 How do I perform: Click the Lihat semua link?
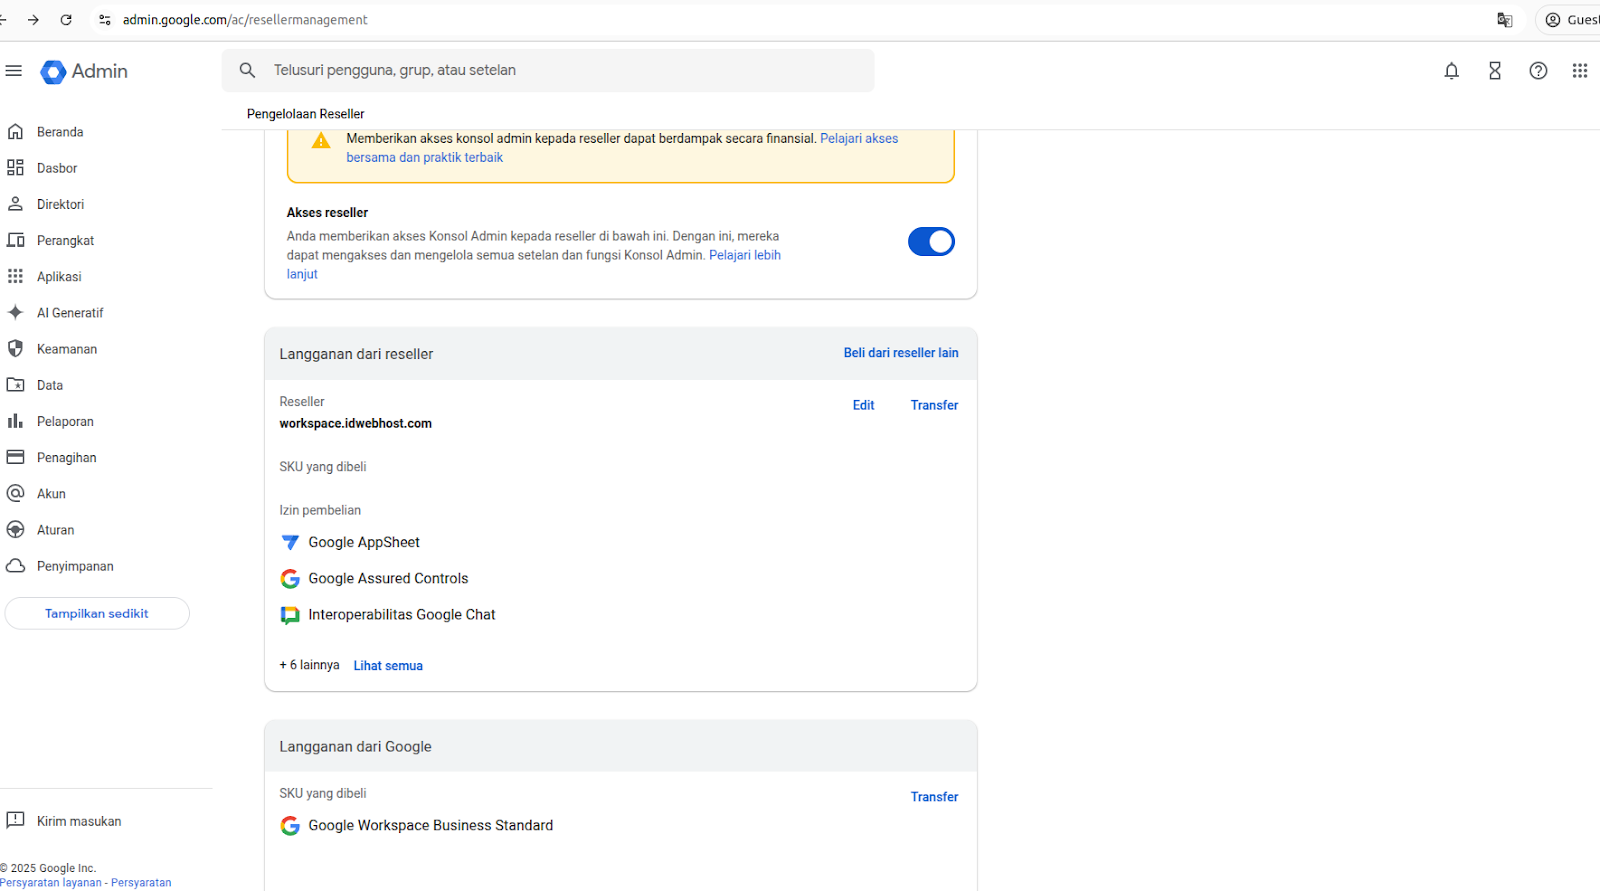(x=388, y=666)
